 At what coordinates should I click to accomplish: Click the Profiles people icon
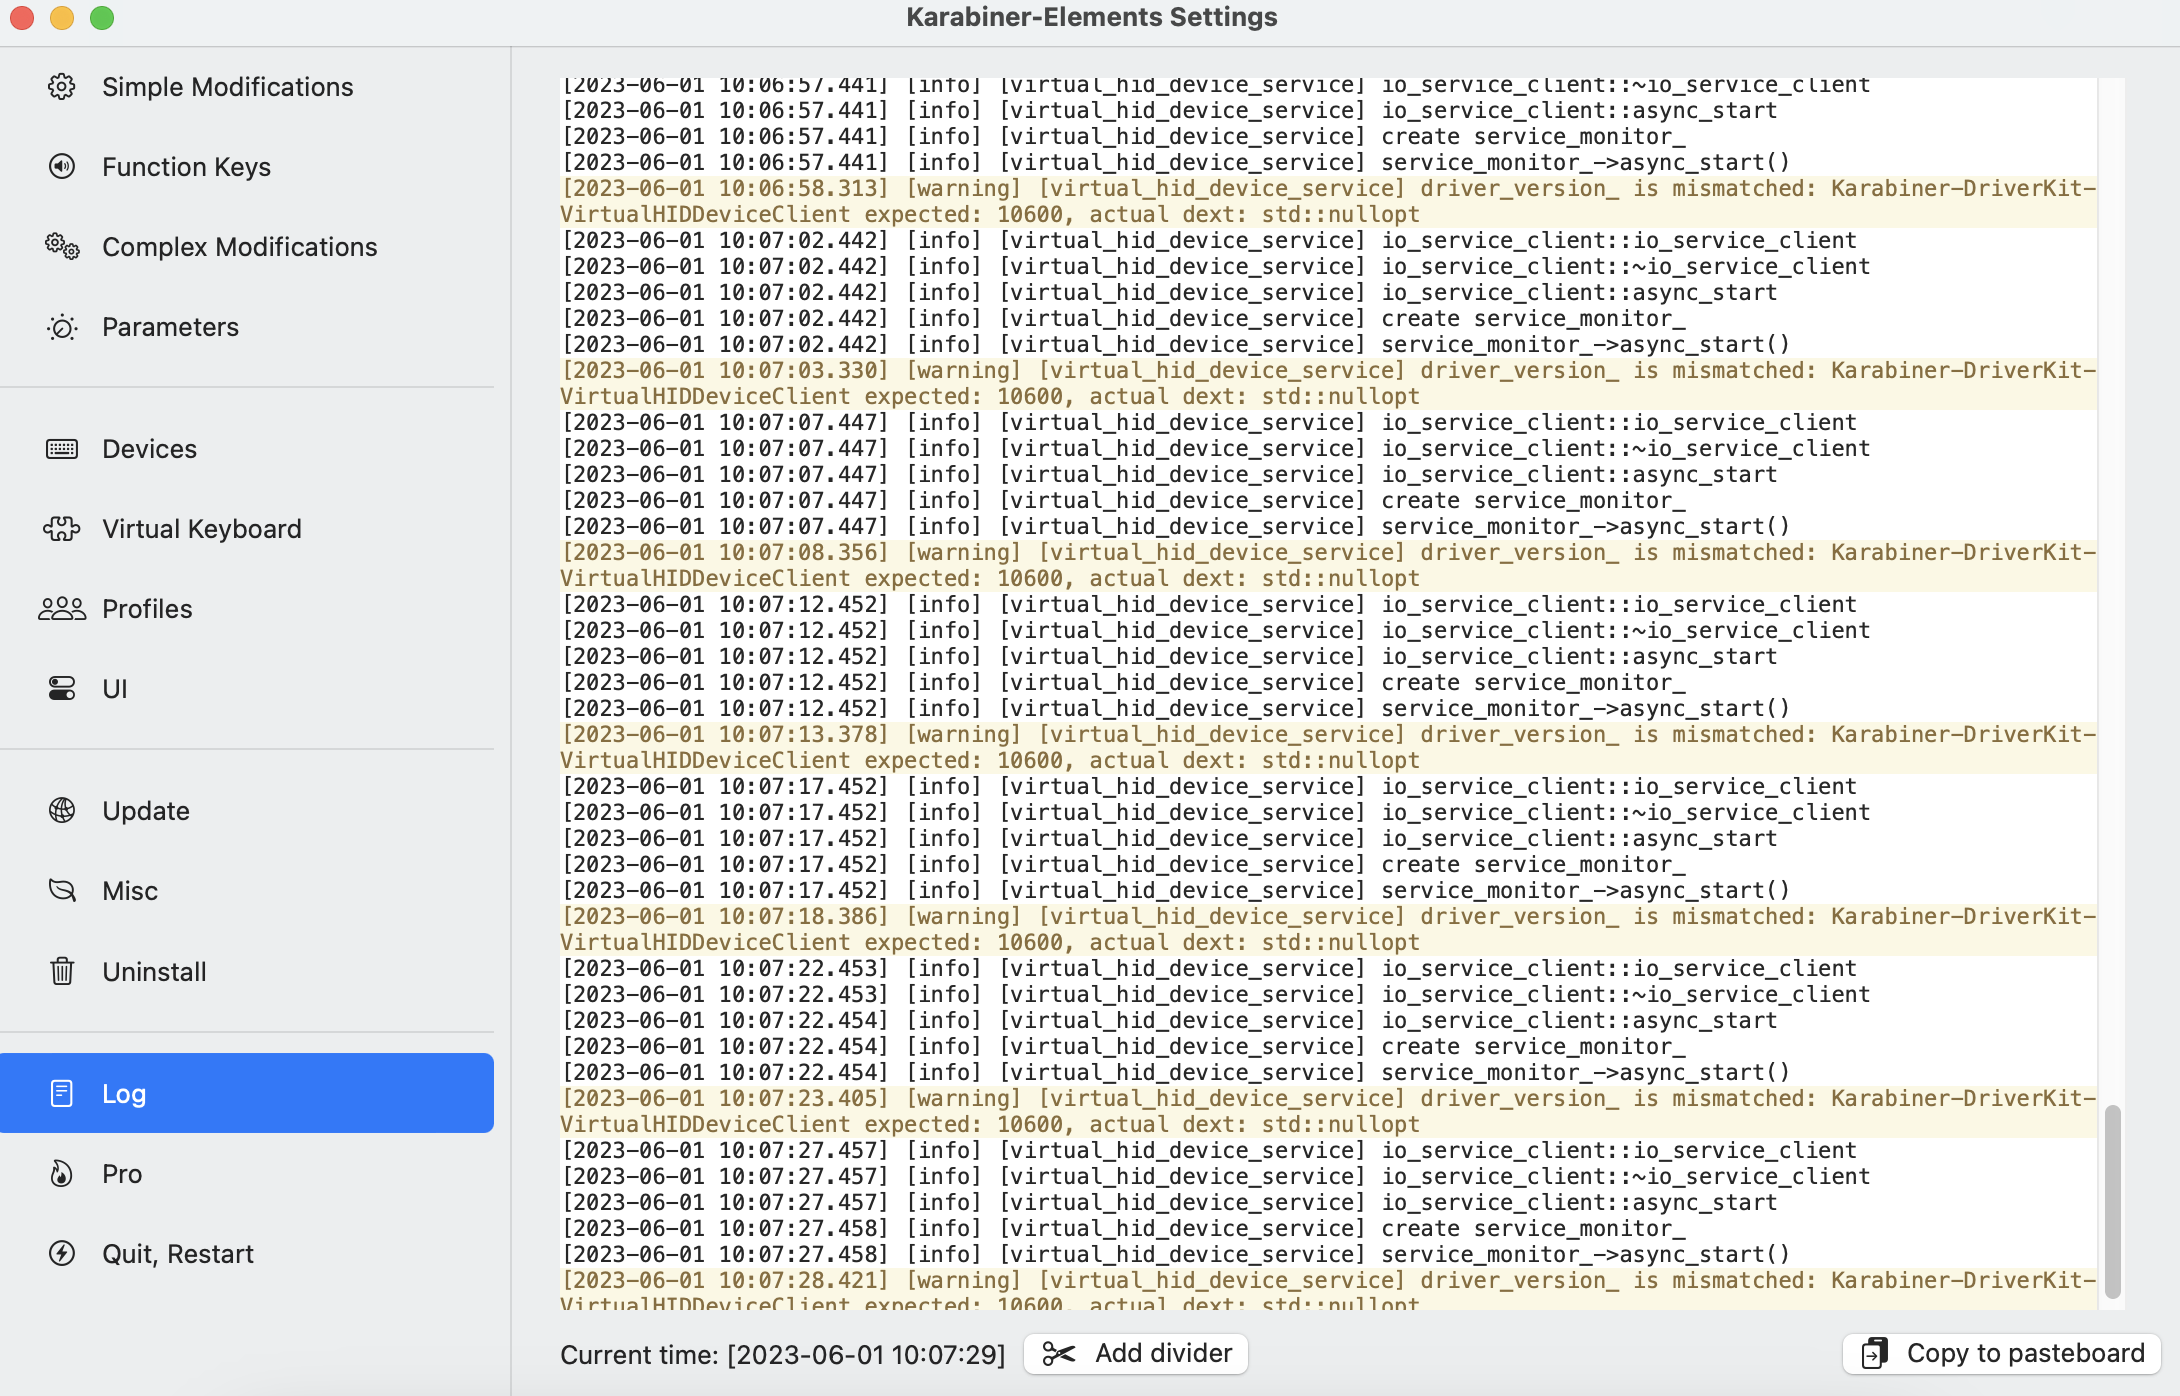[61, 608]
